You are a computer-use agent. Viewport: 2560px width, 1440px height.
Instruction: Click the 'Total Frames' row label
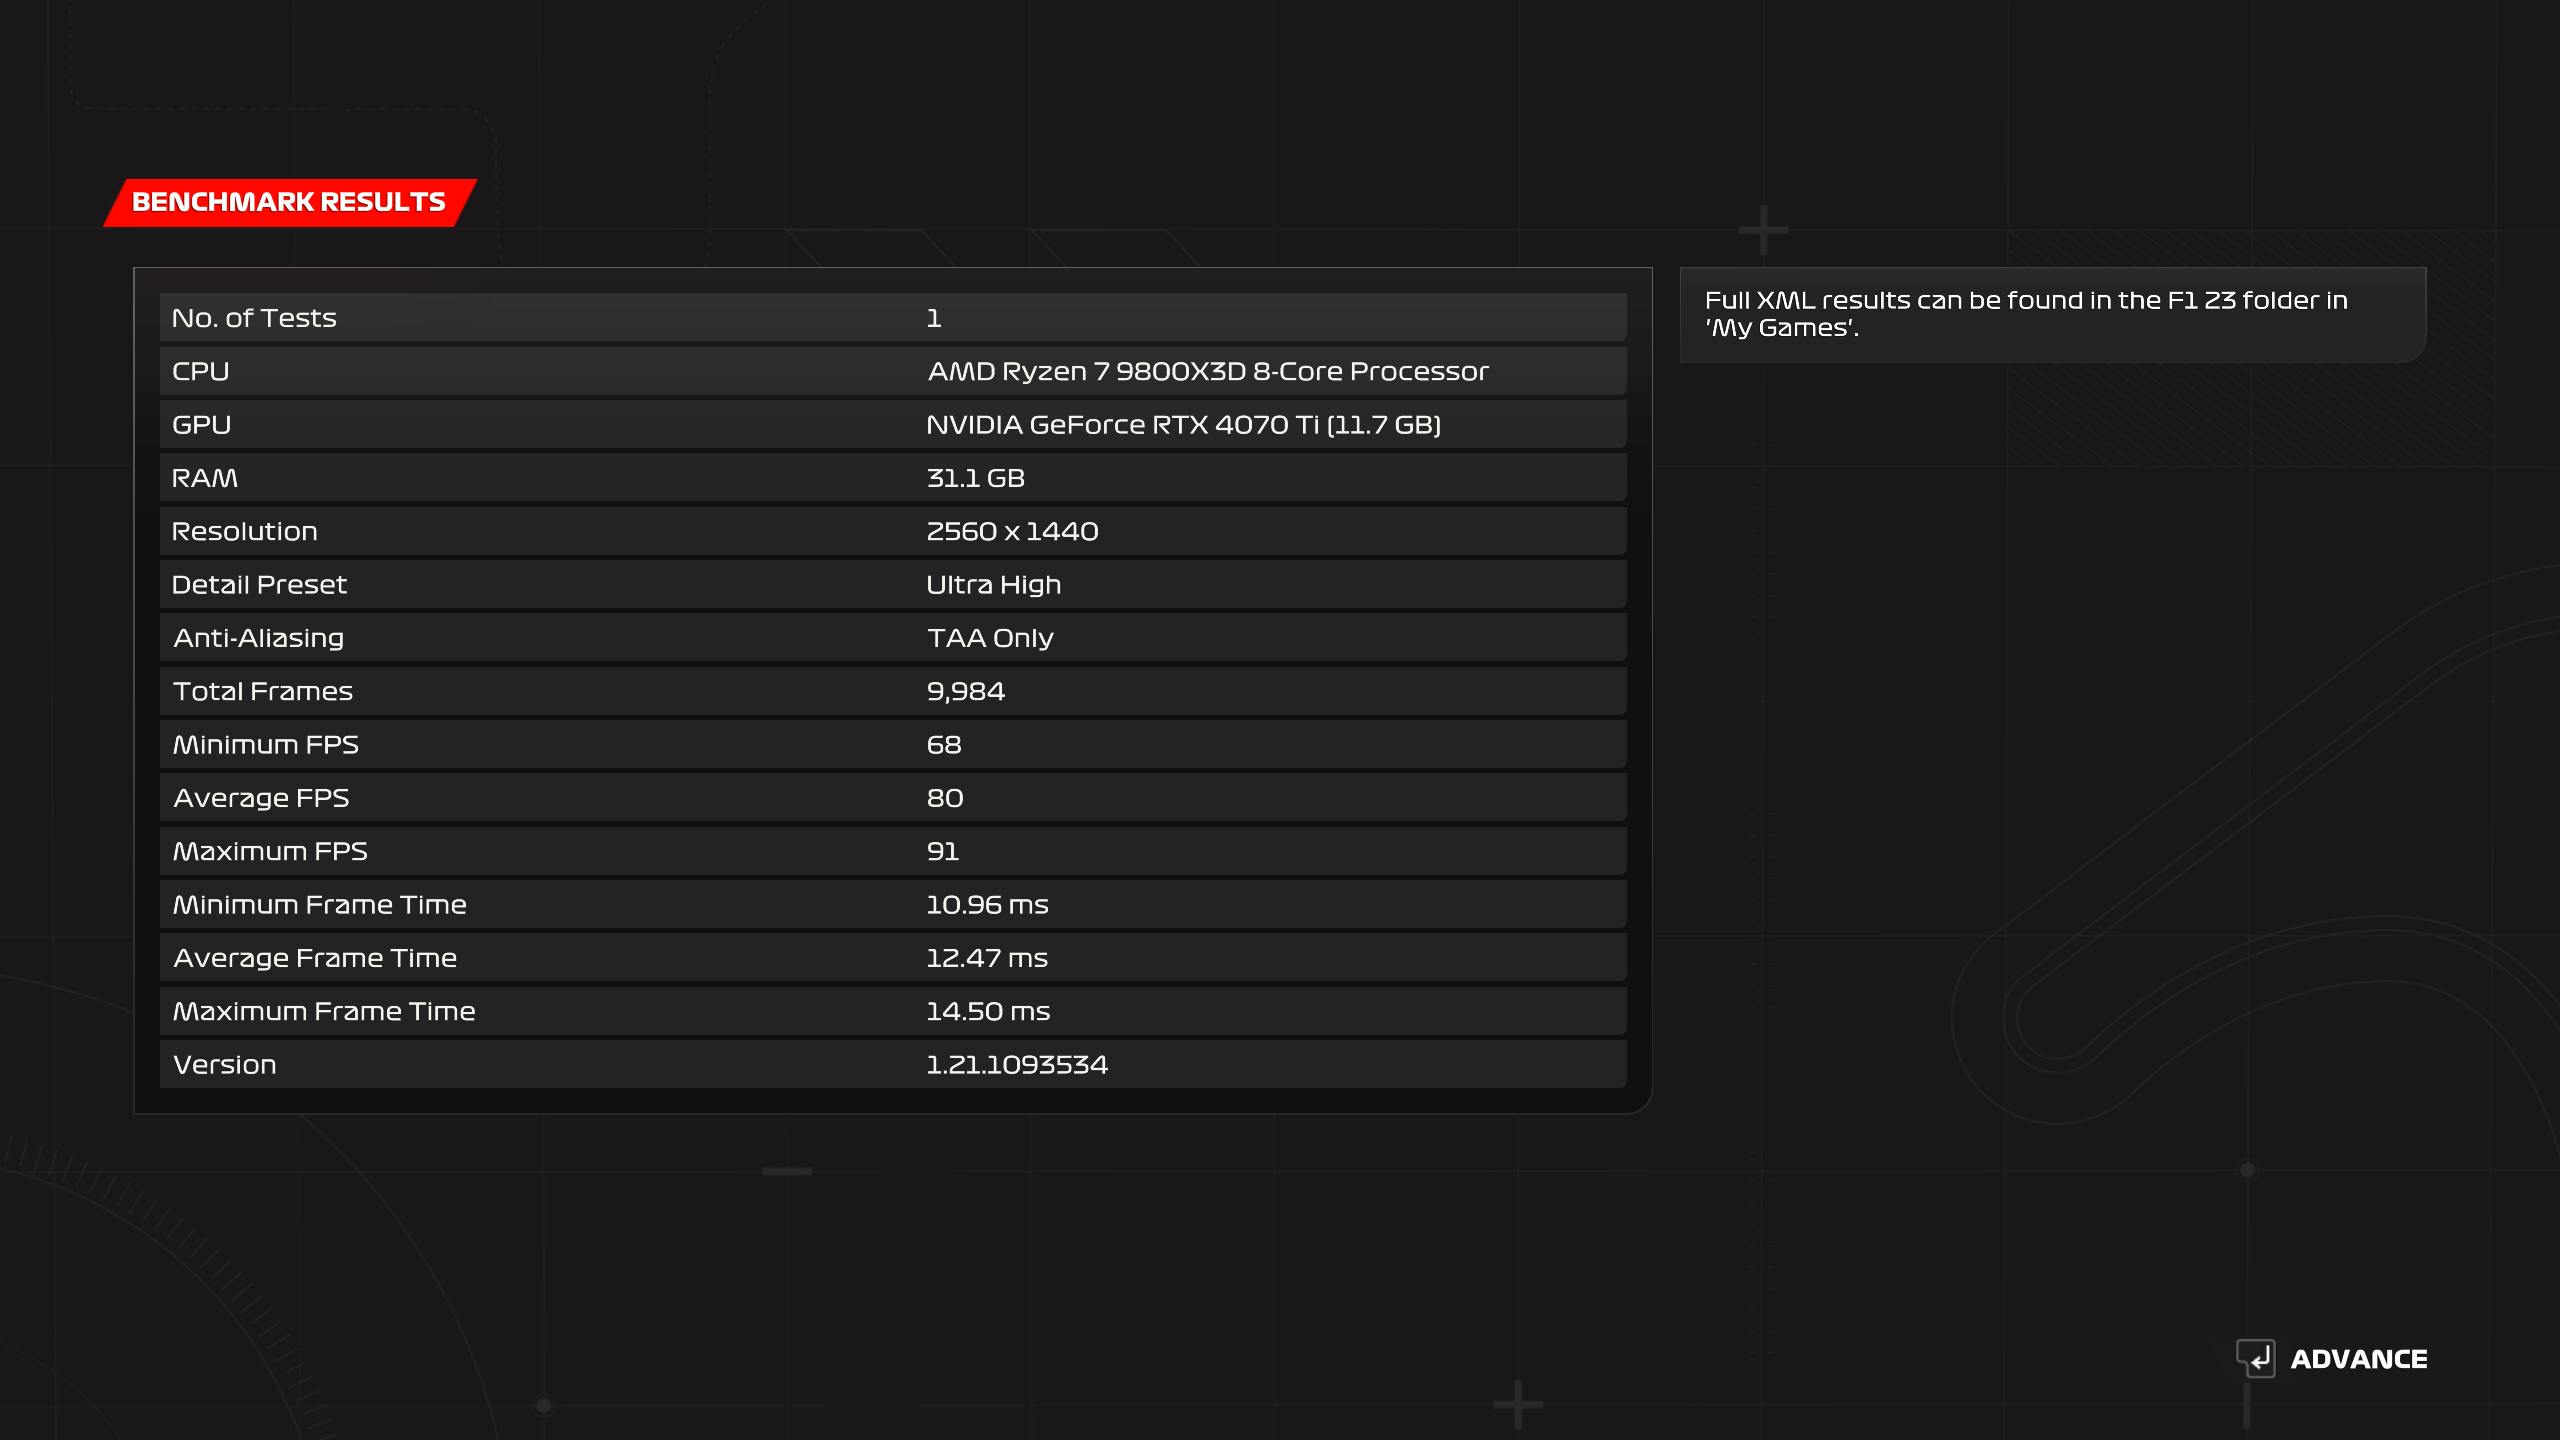point(263,691)
